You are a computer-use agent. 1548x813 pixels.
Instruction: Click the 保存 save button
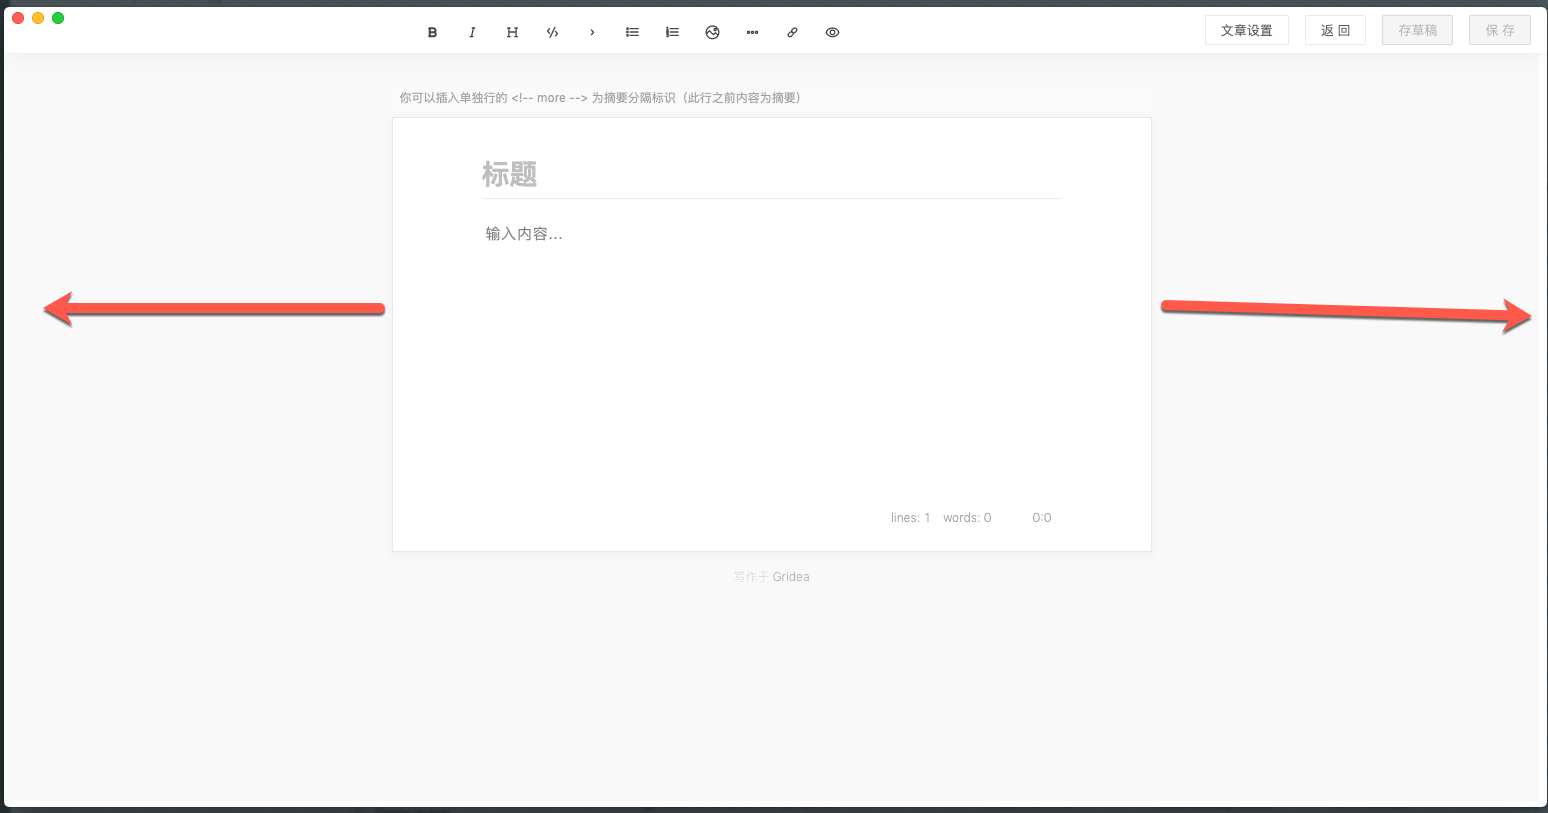point(1499,30)
